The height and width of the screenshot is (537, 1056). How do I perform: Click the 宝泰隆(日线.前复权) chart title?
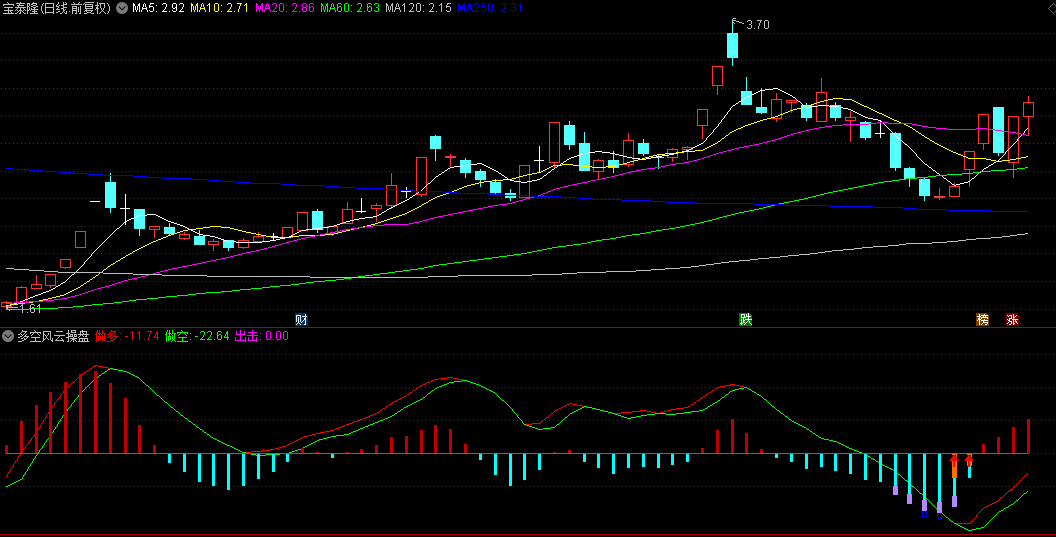pyautogui.click(x=57, y=8)
